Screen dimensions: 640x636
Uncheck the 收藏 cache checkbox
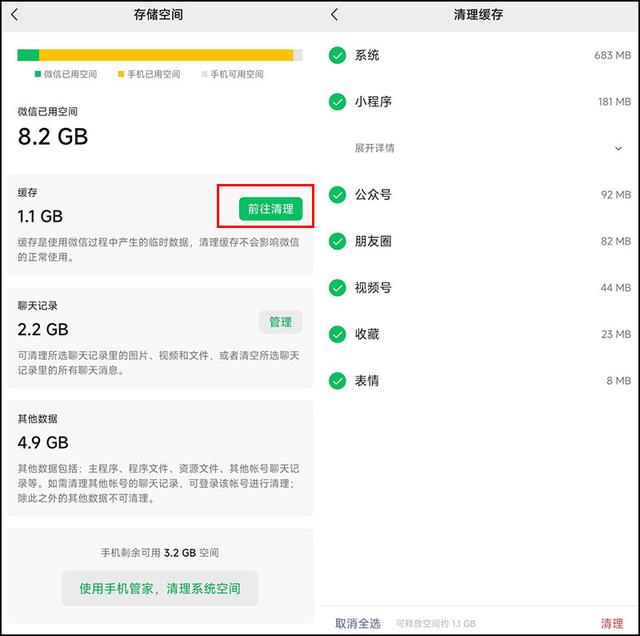tap(337, 334)
